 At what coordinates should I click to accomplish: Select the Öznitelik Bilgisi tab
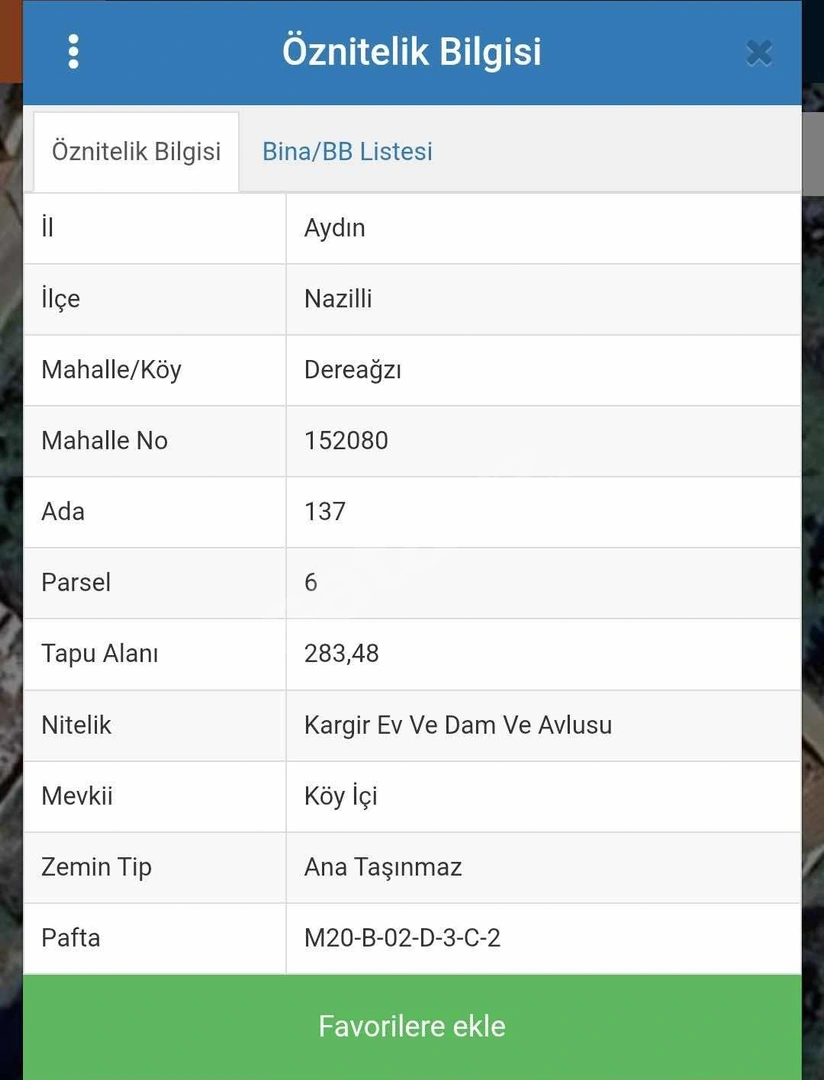[x=136, y=152]
